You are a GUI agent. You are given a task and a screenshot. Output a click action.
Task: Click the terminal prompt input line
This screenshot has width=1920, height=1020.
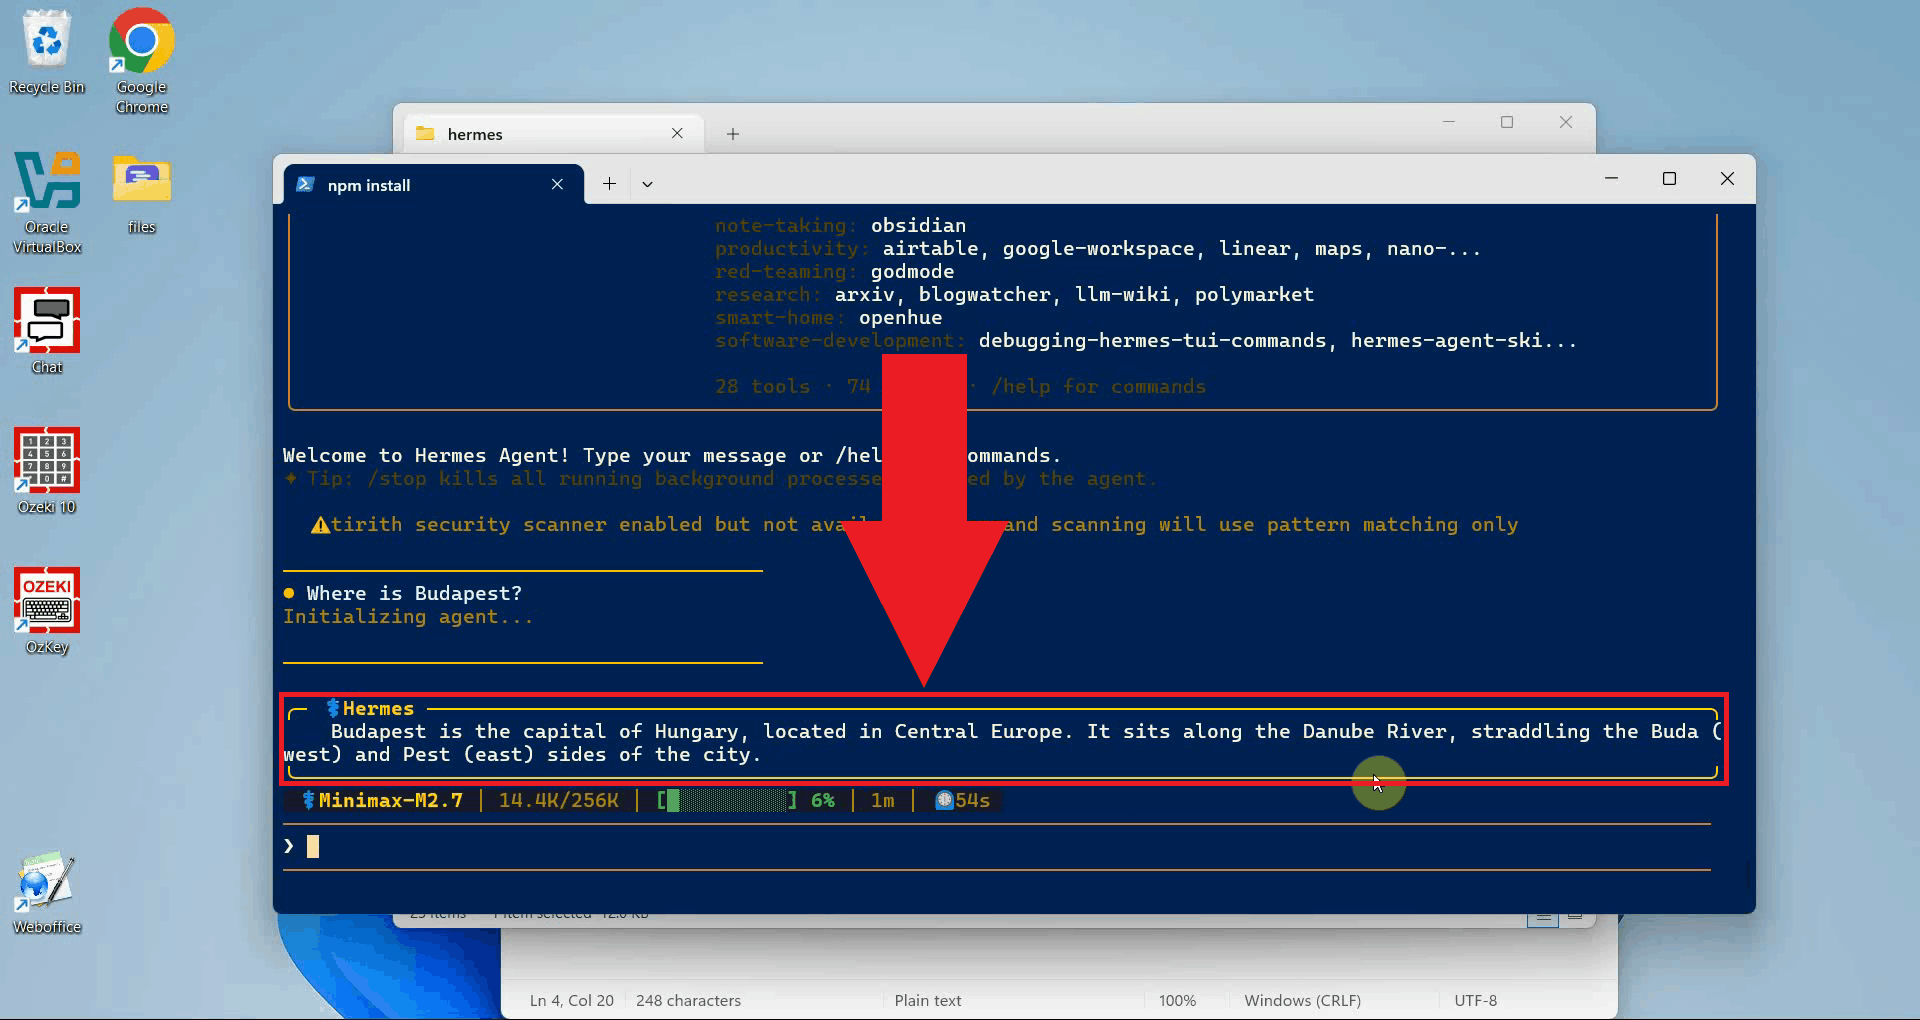(997, 847)
